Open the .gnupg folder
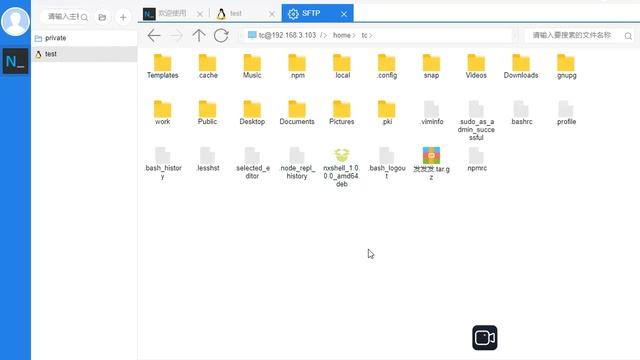The height and width of the screenshot is (360, 640). click(566, 67)
